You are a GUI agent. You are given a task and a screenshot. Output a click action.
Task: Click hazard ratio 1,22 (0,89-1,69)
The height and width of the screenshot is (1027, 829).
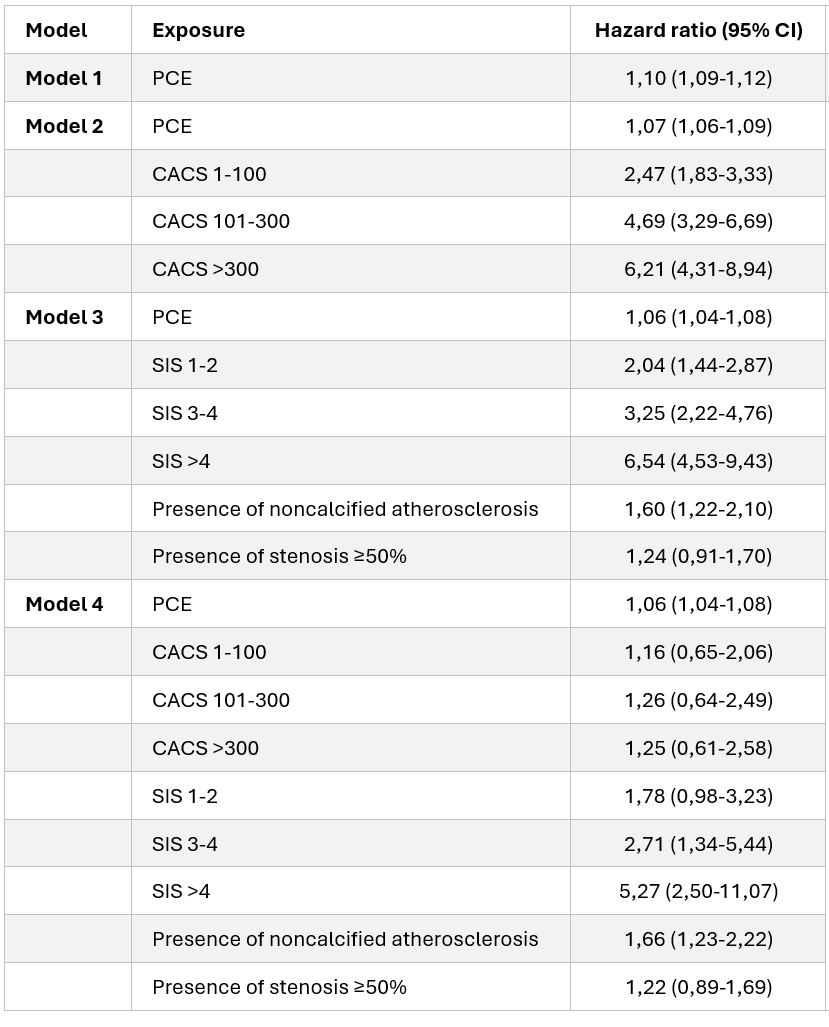click(698, 987)
